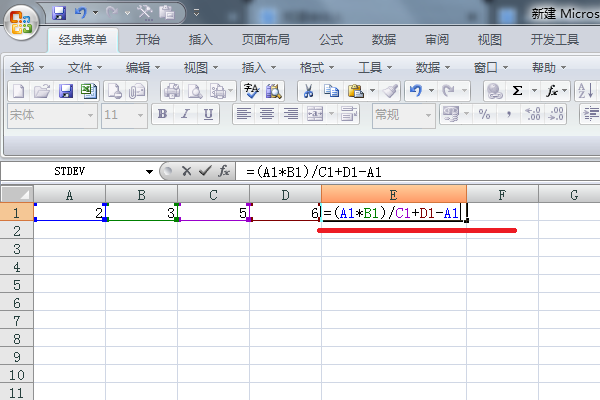Screen dimensions: 600x400
Task: Decrease decimal places icon
Action: (x=556, y=114)
